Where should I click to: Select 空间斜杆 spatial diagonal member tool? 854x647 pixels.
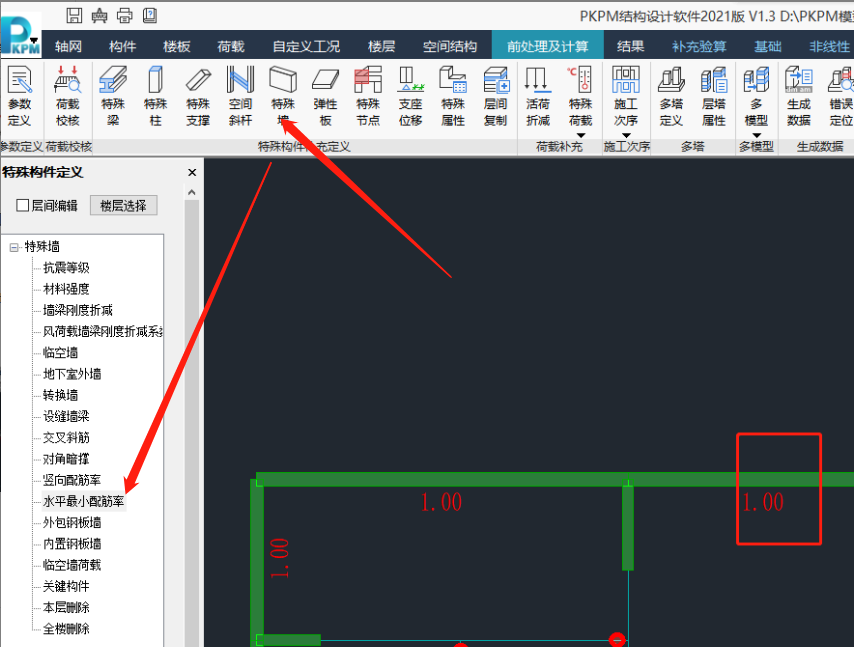[x=240, y=96]
